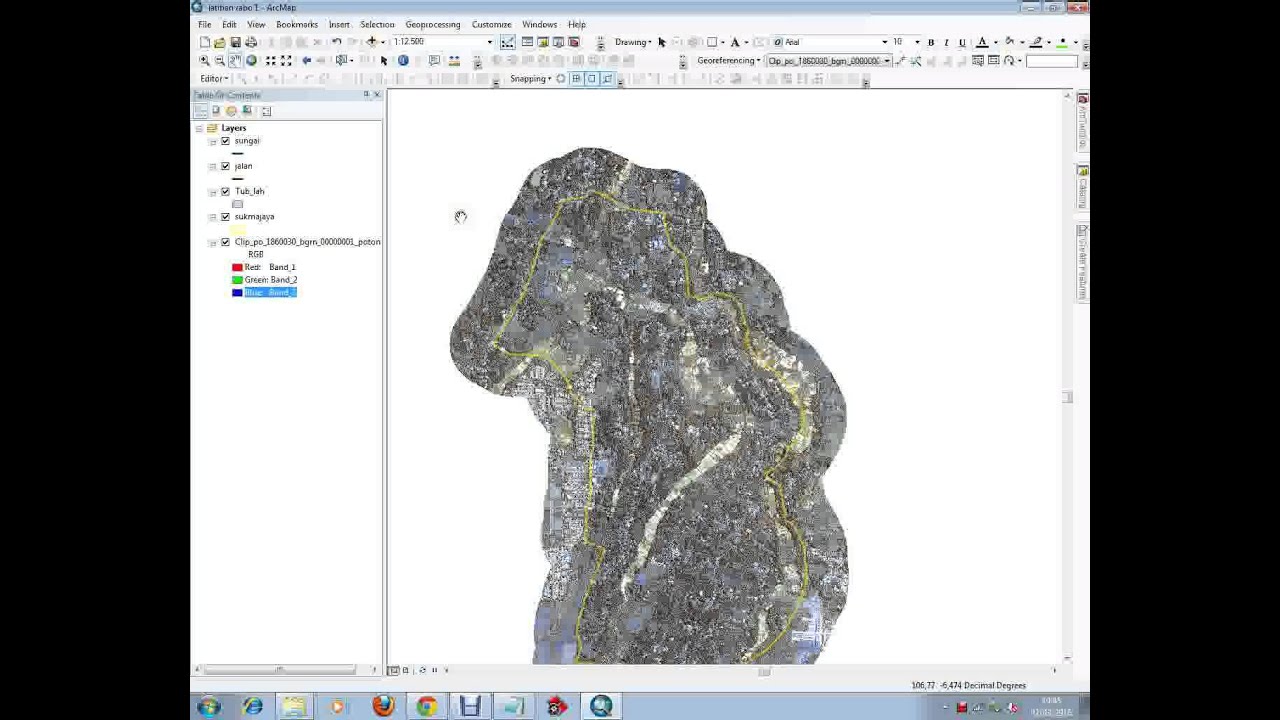
Task: Select the Zoom Out magnifier tool
Action: (220, 60)
